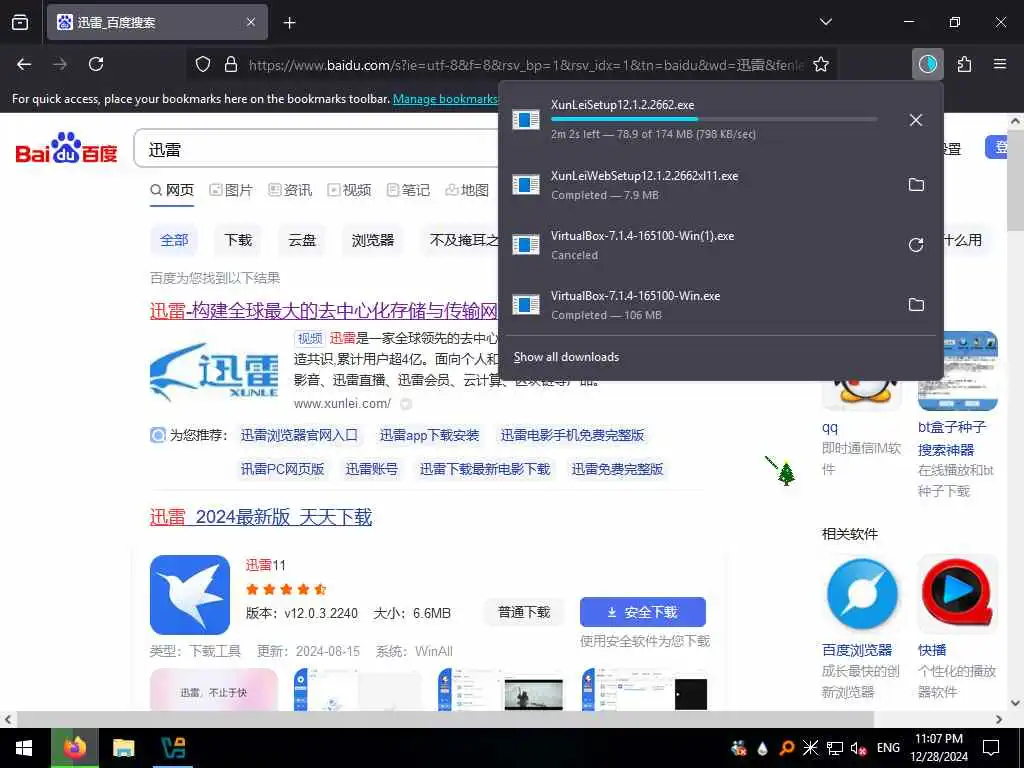Screen dimensions: 1024x768
Task: Select the 笔记 search tab
Action: [x=408, y=190]
